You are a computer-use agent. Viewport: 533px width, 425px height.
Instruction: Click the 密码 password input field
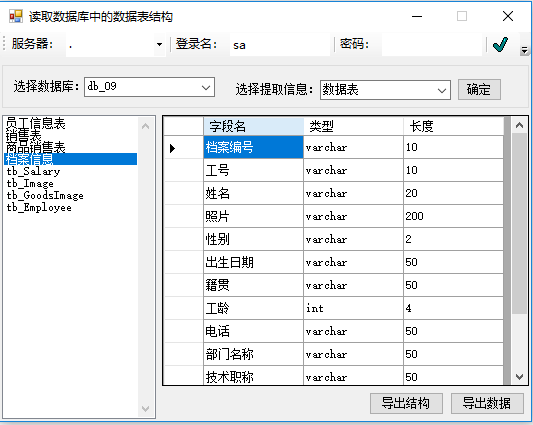(x=432, y=45)
